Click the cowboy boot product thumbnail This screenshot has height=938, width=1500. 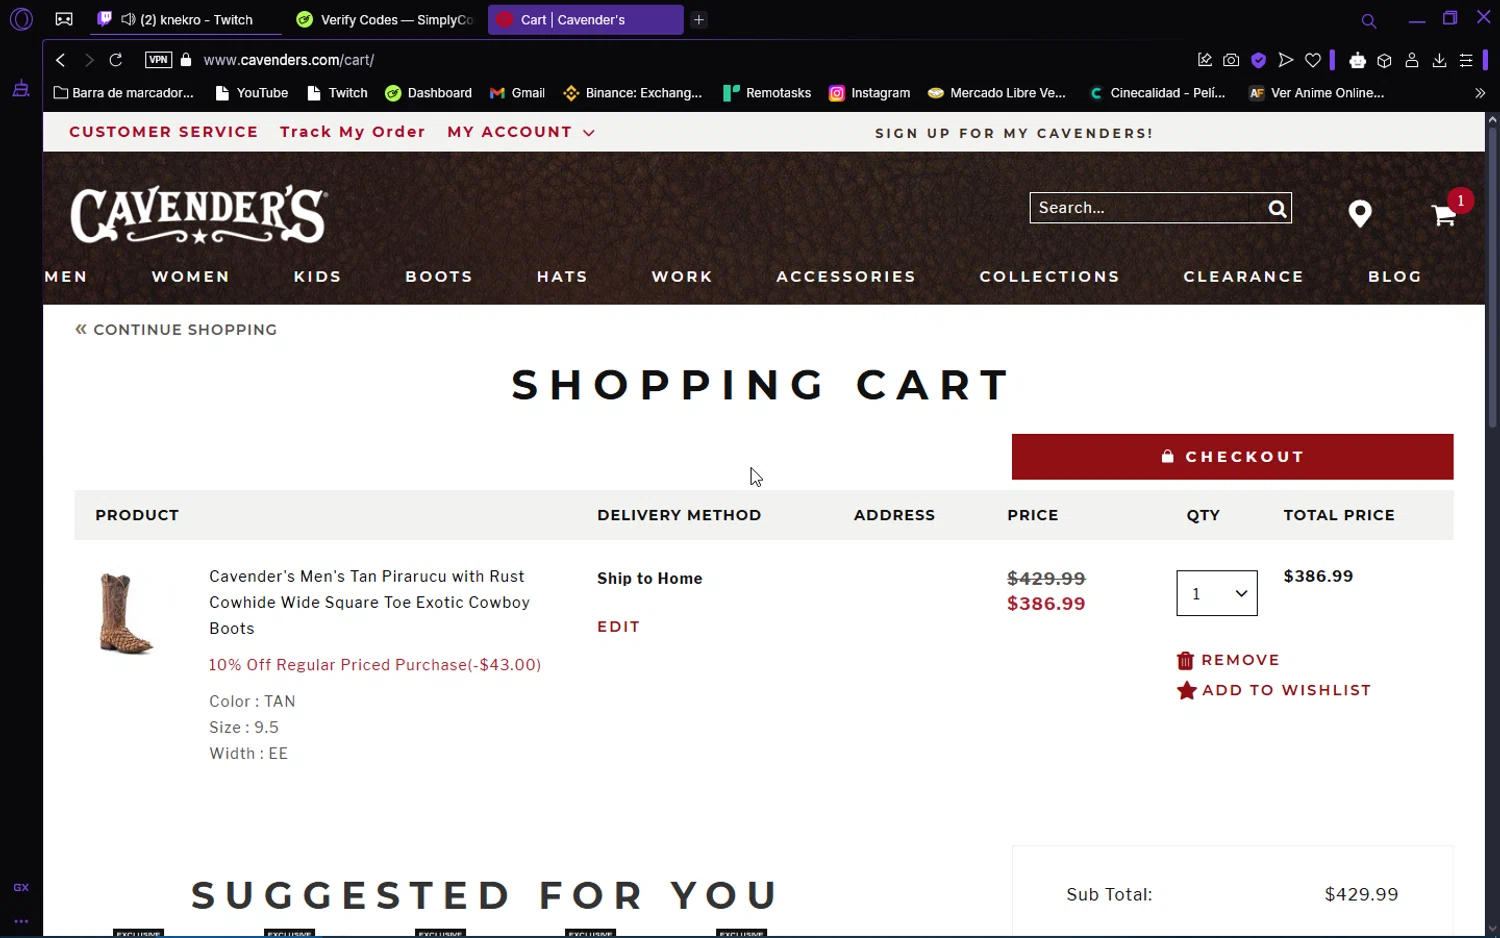[126, 614]
